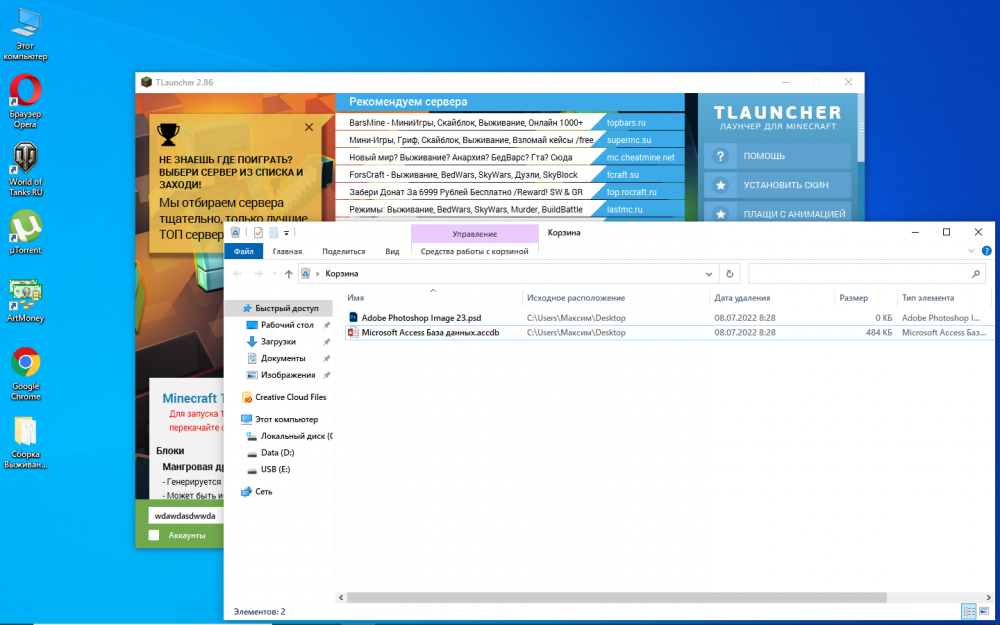Toggle the Аккаунты checkbox in TLauncher

154,535
